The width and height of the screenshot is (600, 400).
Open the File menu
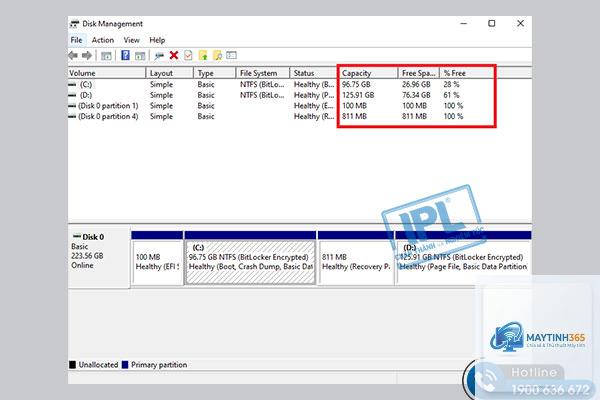pyautogui.click(x=76, y=40)
